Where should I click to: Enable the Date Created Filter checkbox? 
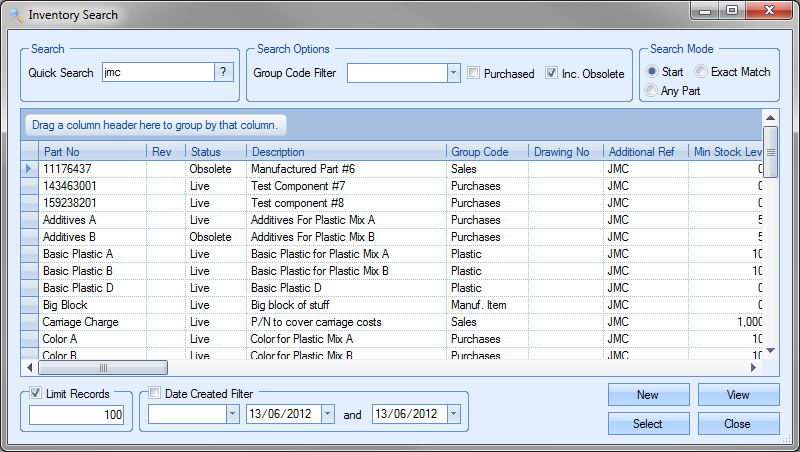[155, 394]
